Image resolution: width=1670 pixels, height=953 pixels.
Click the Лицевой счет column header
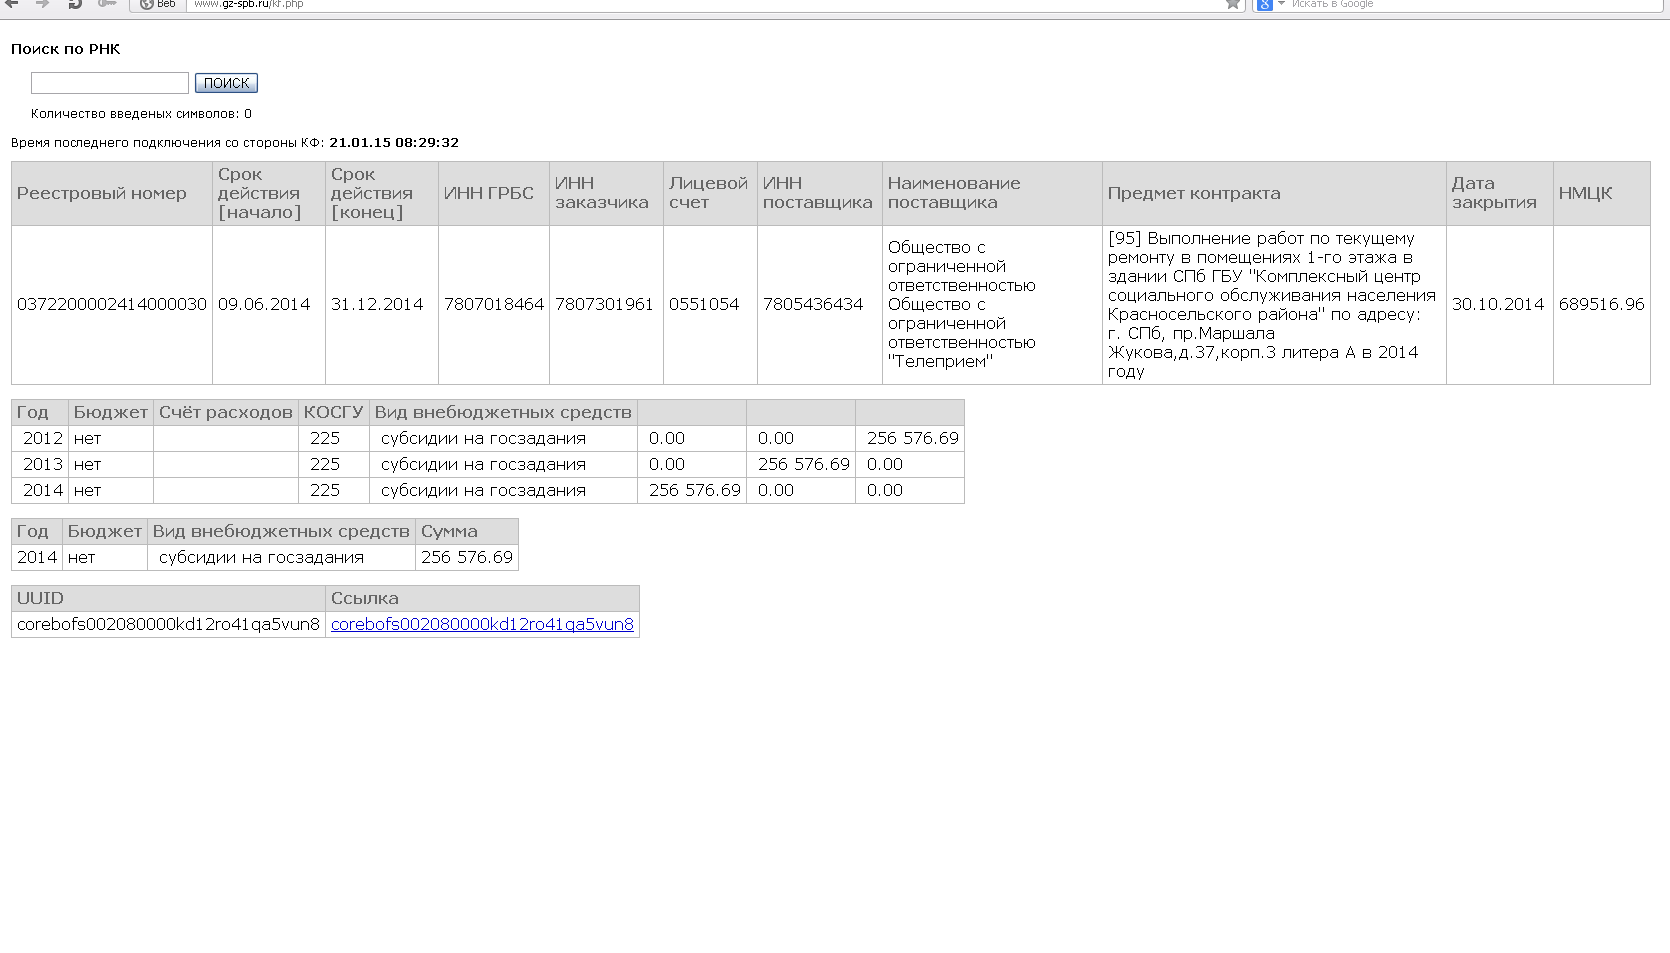pos(708,193)
